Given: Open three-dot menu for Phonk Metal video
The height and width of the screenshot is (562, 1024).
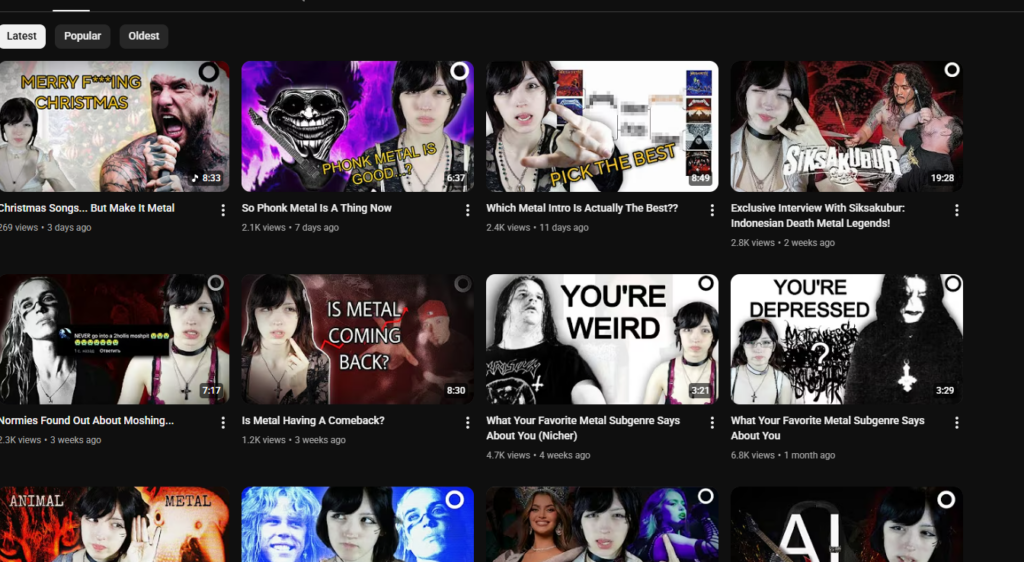Looking at the screenshot, I should click(x=467, y=210).
